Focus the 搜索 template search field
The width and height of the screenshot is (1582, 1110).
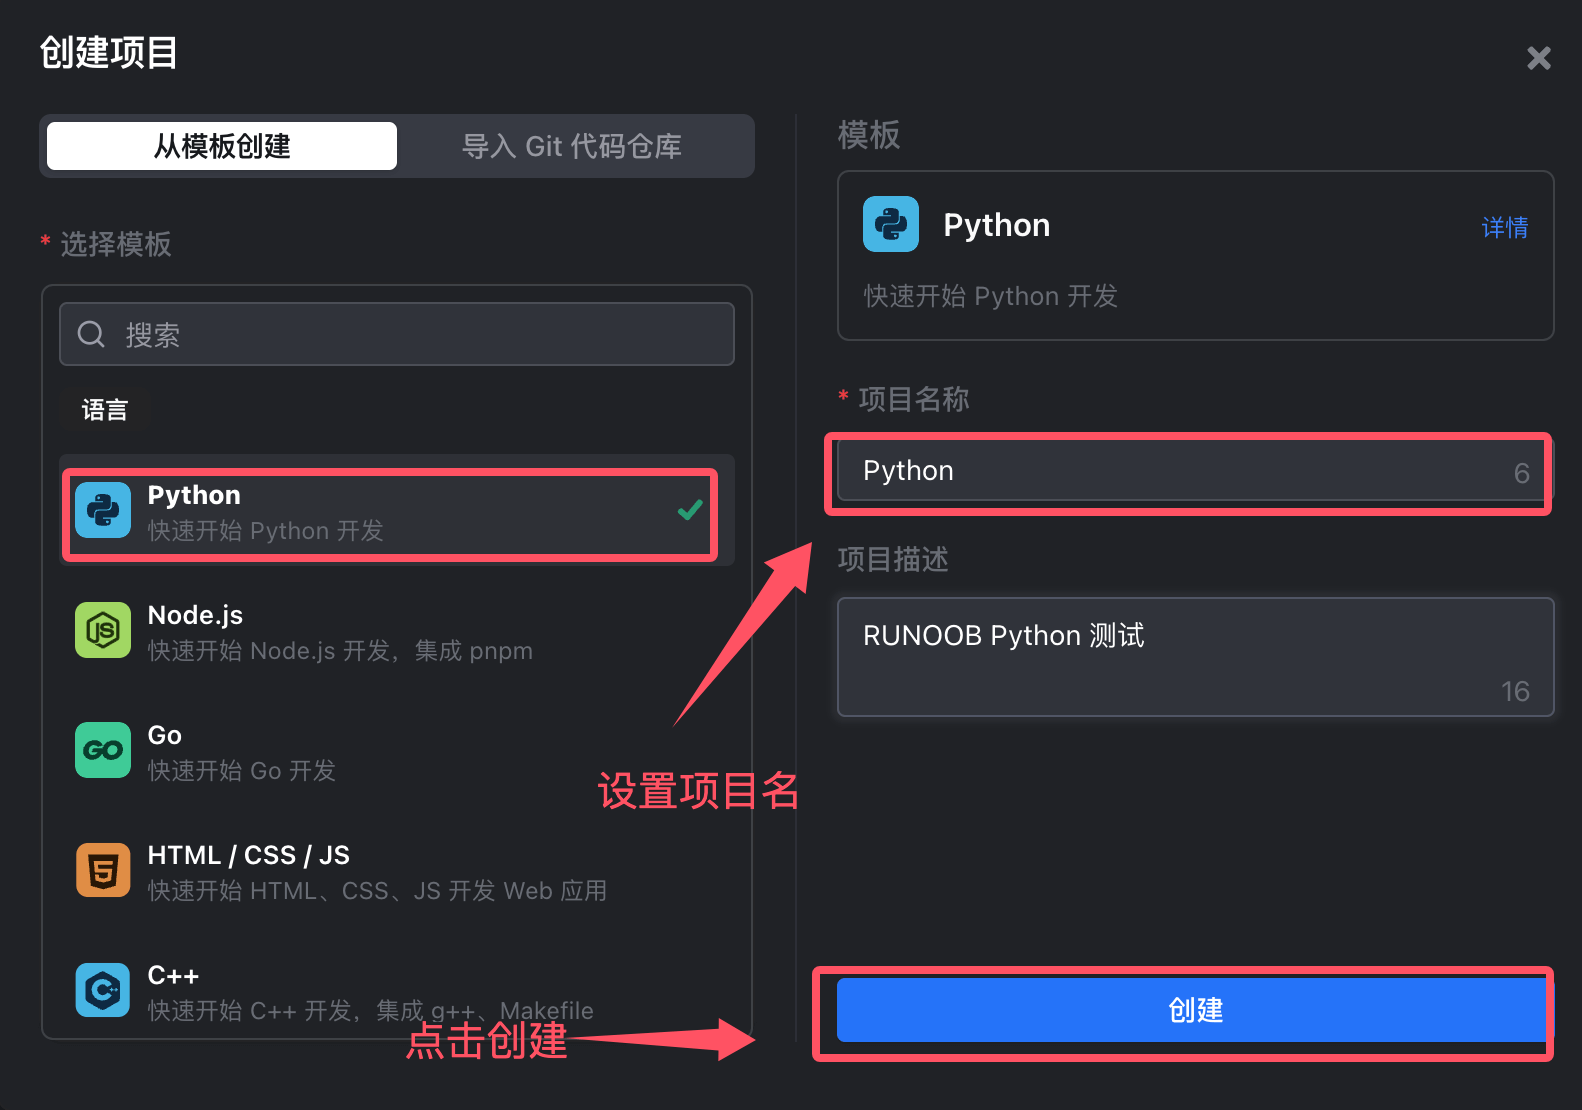click(397, 334)
